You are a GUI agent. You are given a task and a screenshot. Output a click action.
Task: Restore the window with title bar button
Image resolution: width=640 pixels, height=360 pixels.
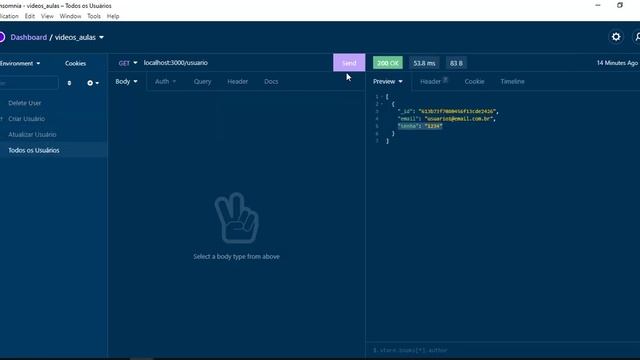click(620, 5)
